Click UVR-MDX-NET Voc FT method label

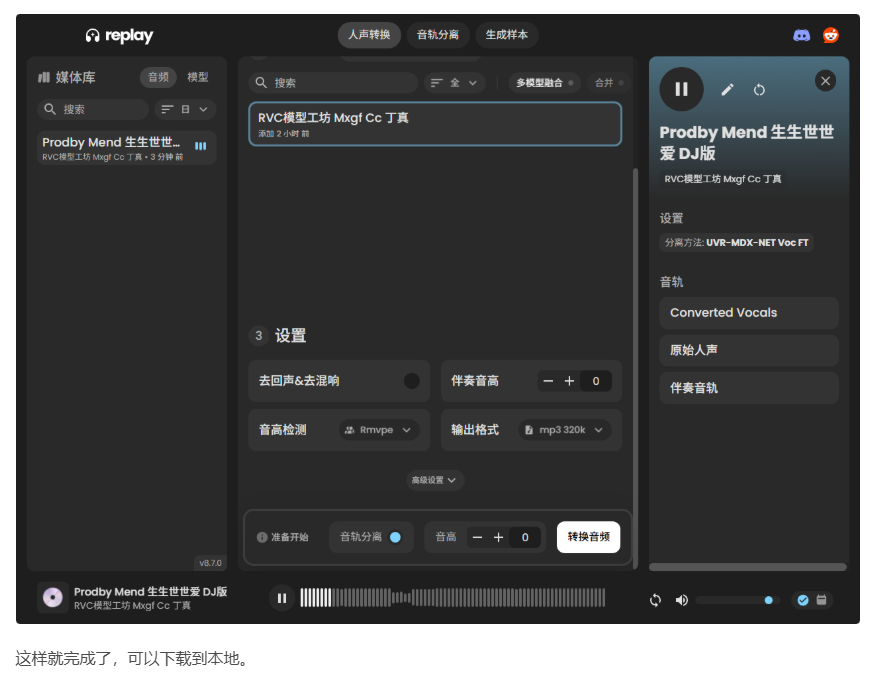736,243
